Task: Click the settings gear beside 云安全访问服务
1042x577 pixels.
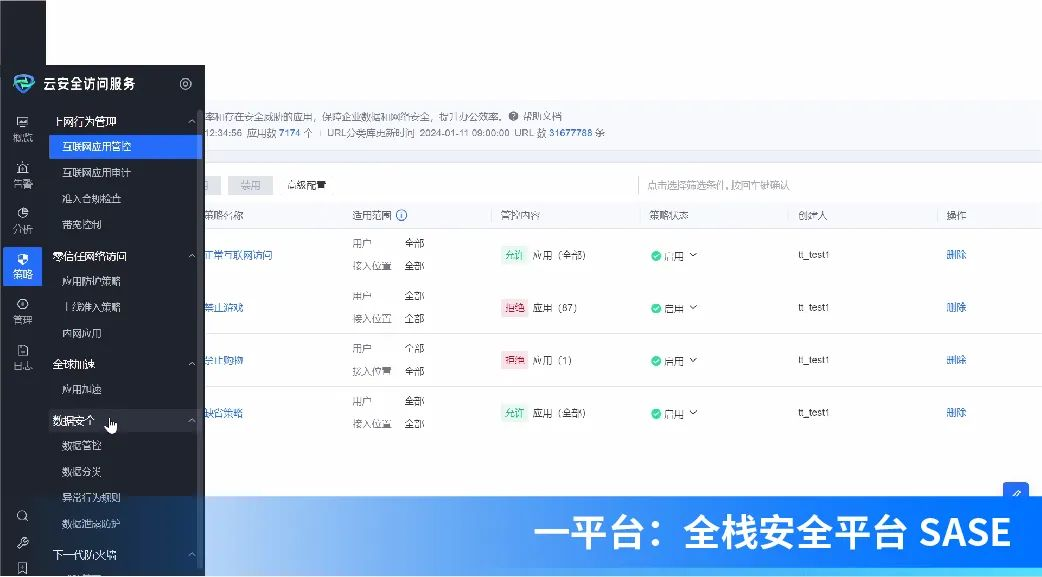Action: coord(185,84)
